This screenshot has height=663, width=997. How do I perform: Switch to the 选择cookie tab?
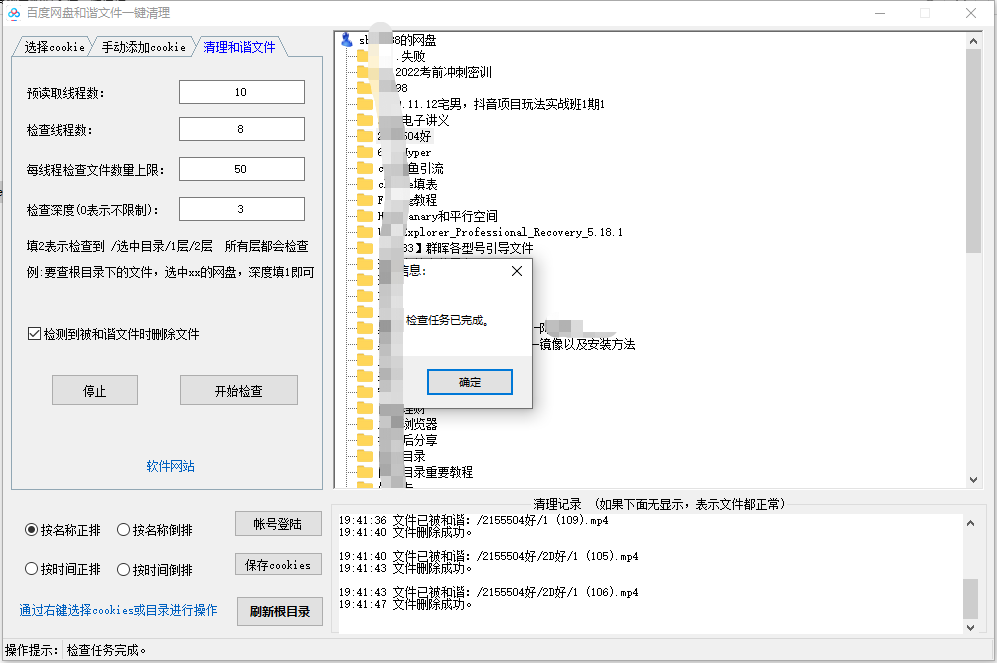click(x=54, y=47)
